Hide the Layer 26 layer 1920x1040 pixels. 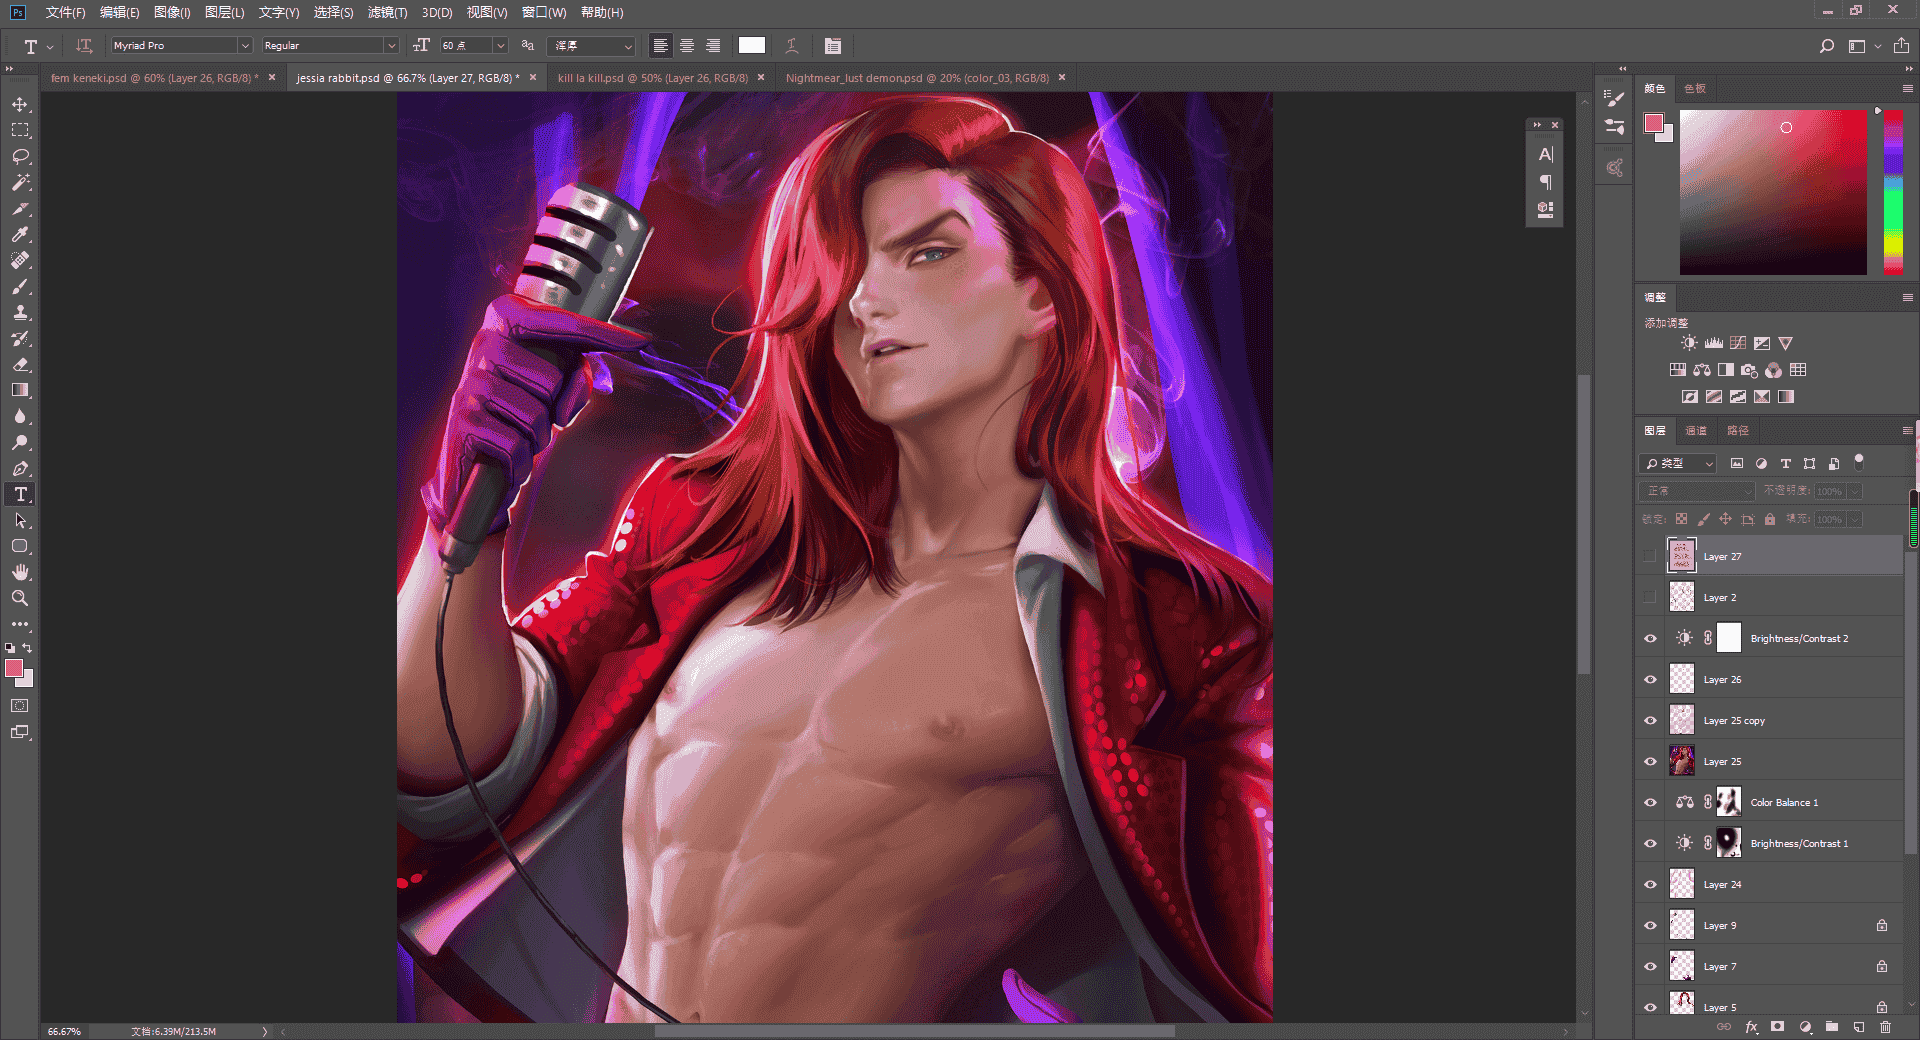point(1650,680)
